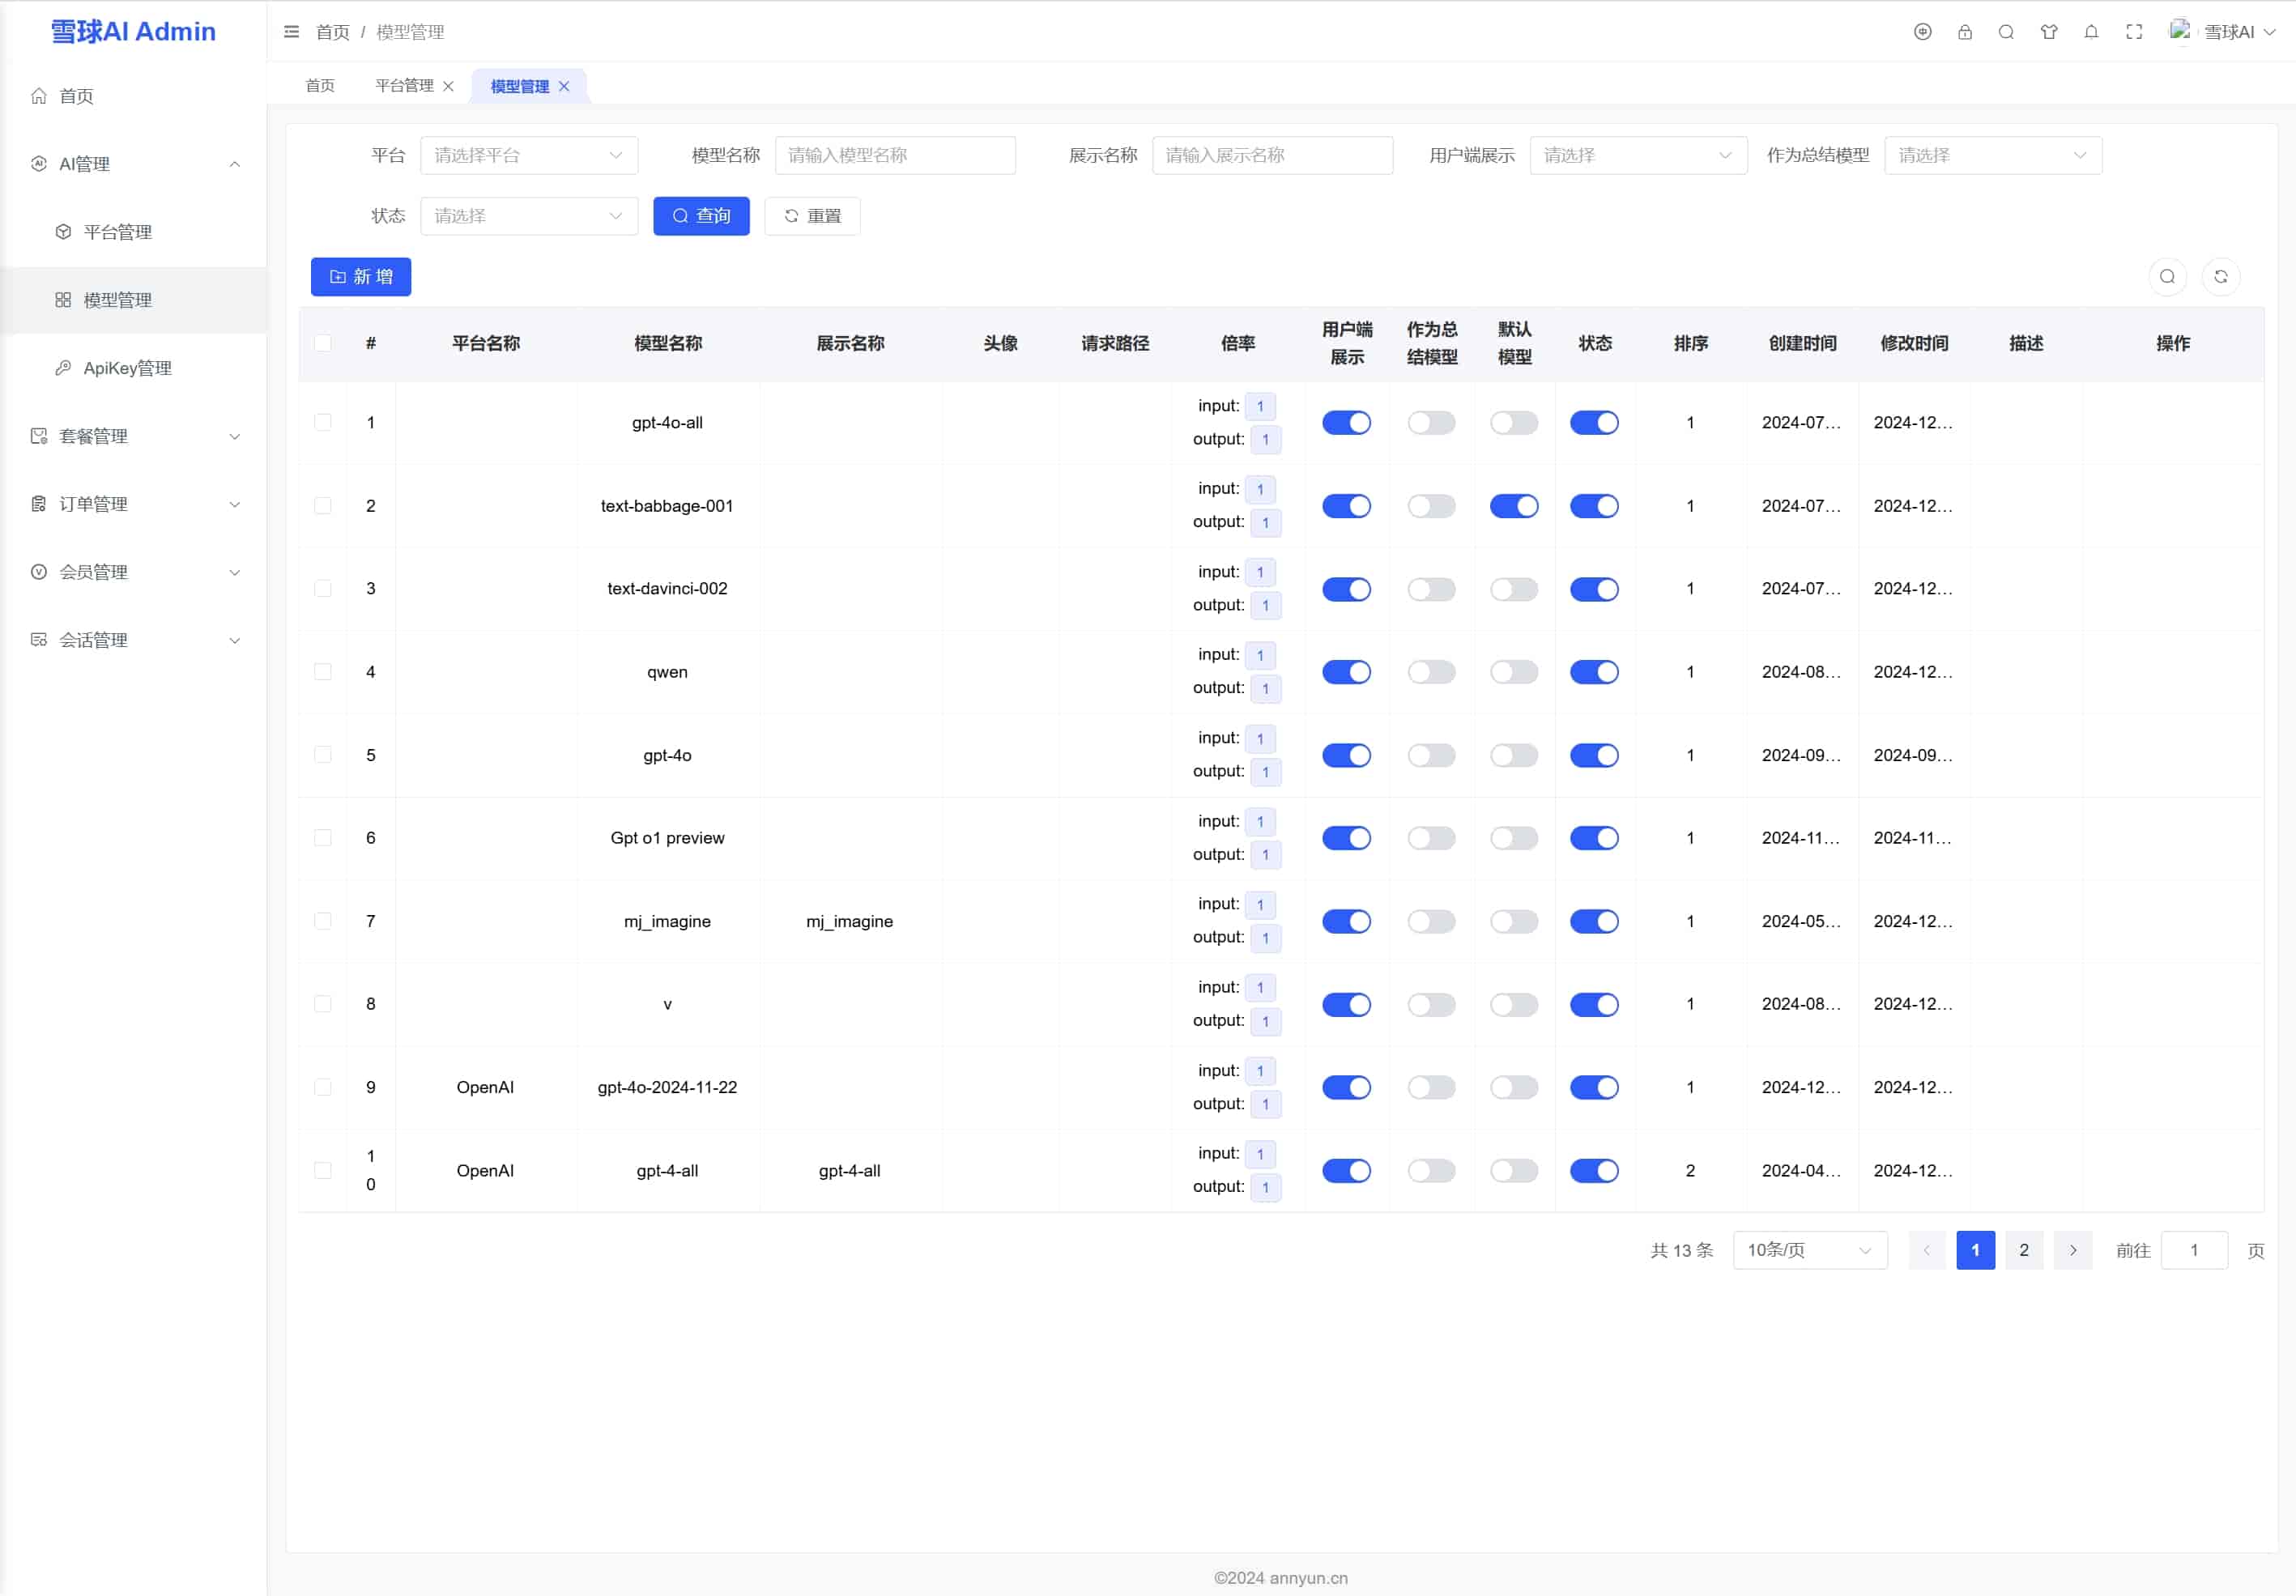The height and width of the screenshot is (1596, 2296).
Task: Click the round search toggle above table
Action: [x=2167, y=277]
